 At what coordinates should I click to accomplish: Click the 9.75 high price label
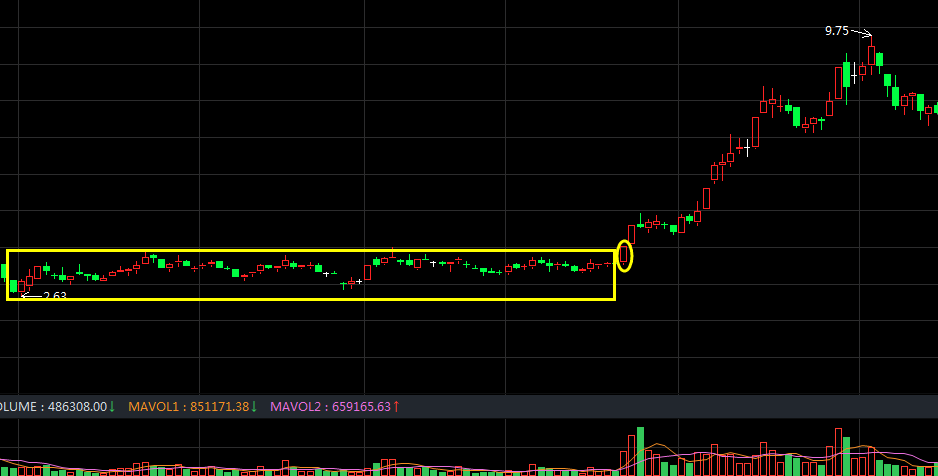click(837, 30)
